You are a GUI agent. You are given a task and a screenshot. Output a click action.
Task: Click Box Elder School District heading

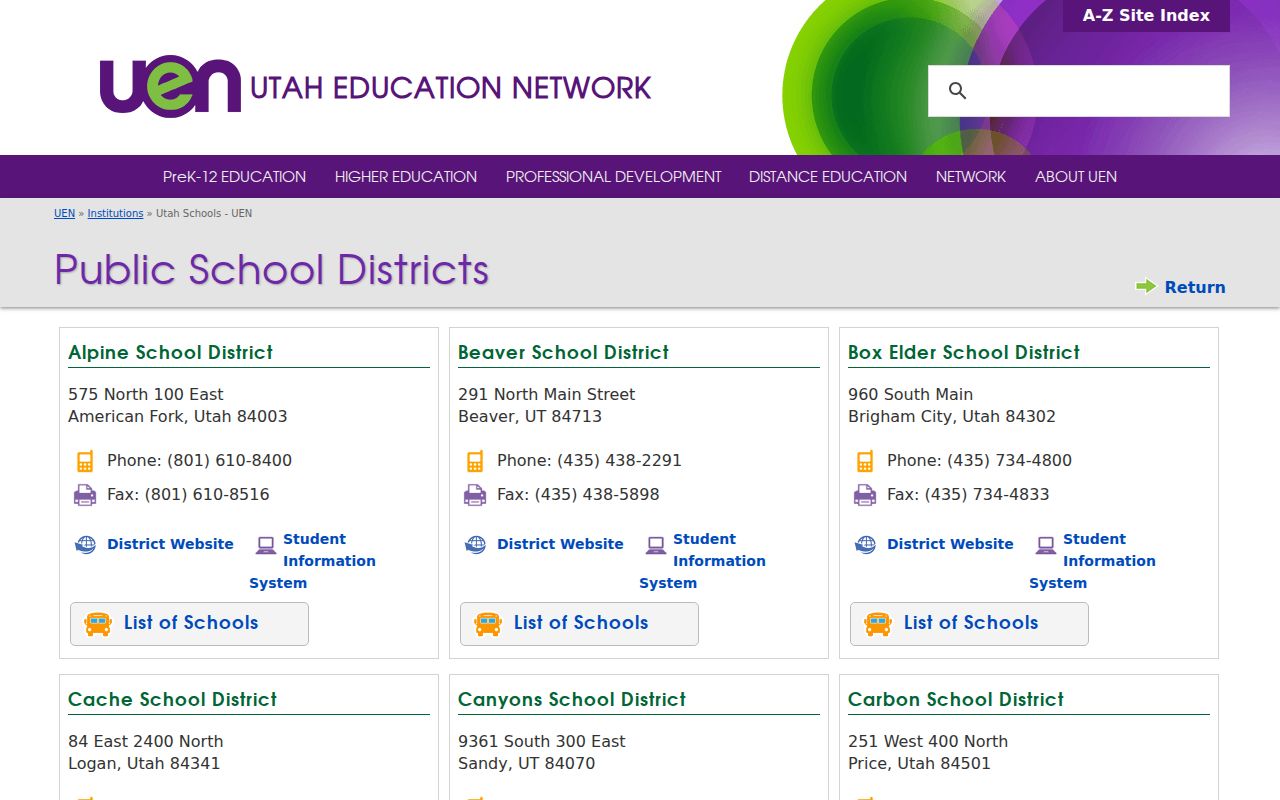pos(964,352)
